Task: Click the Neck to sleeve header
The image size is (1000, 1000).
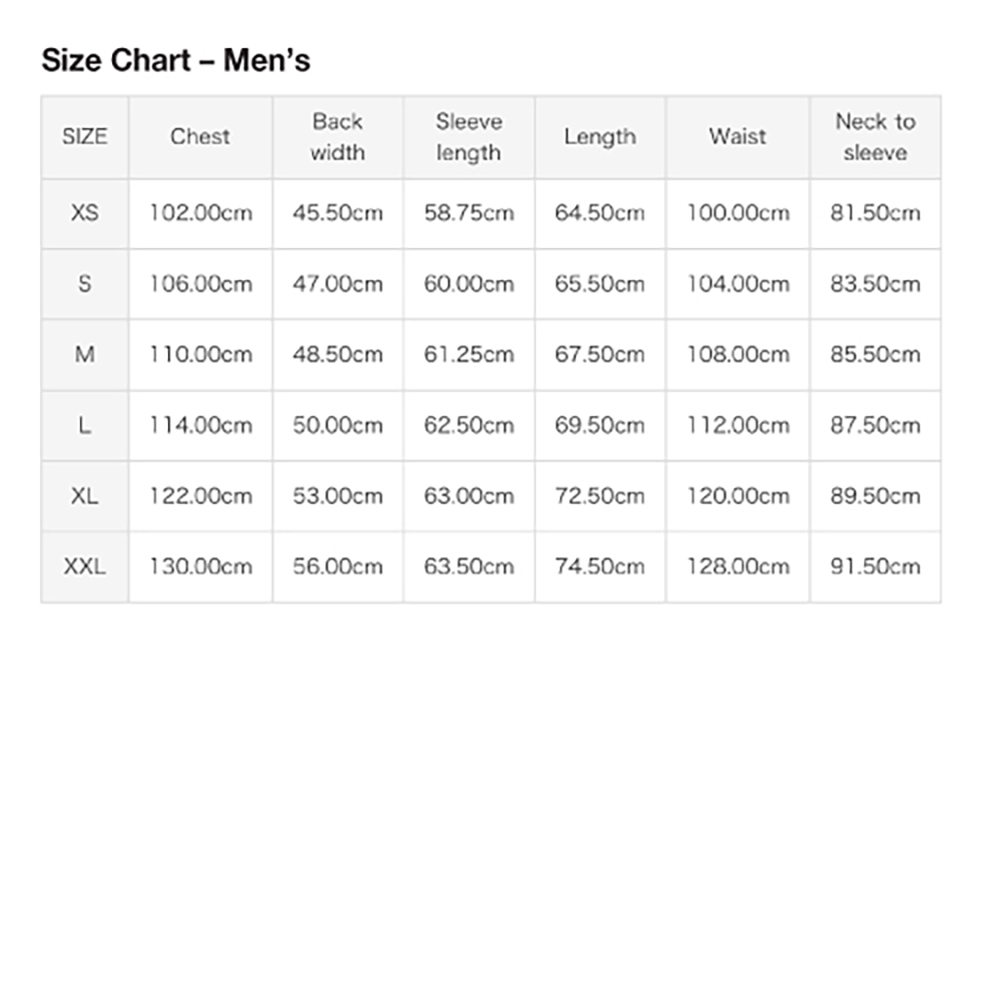Action: [x=875, y=136]
